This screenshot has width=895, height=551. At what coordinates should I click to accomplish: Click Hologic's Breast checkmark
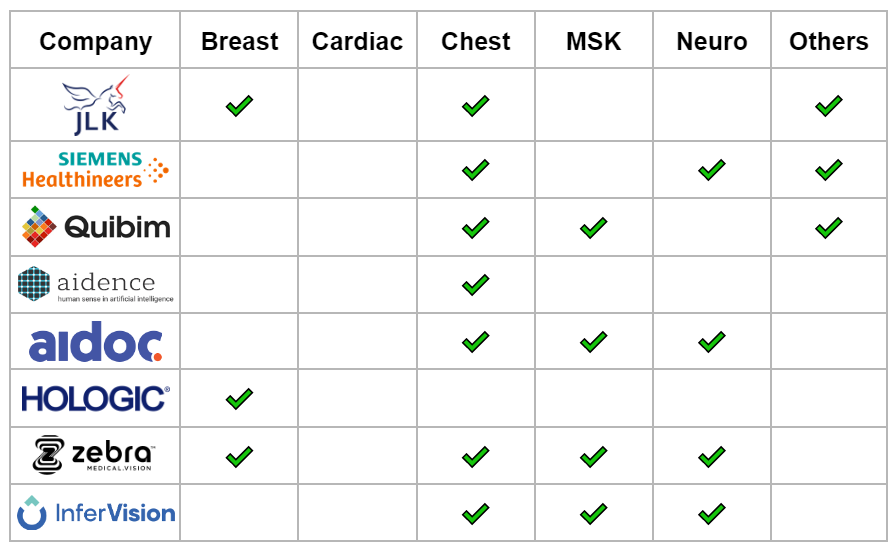pos(239,399)
